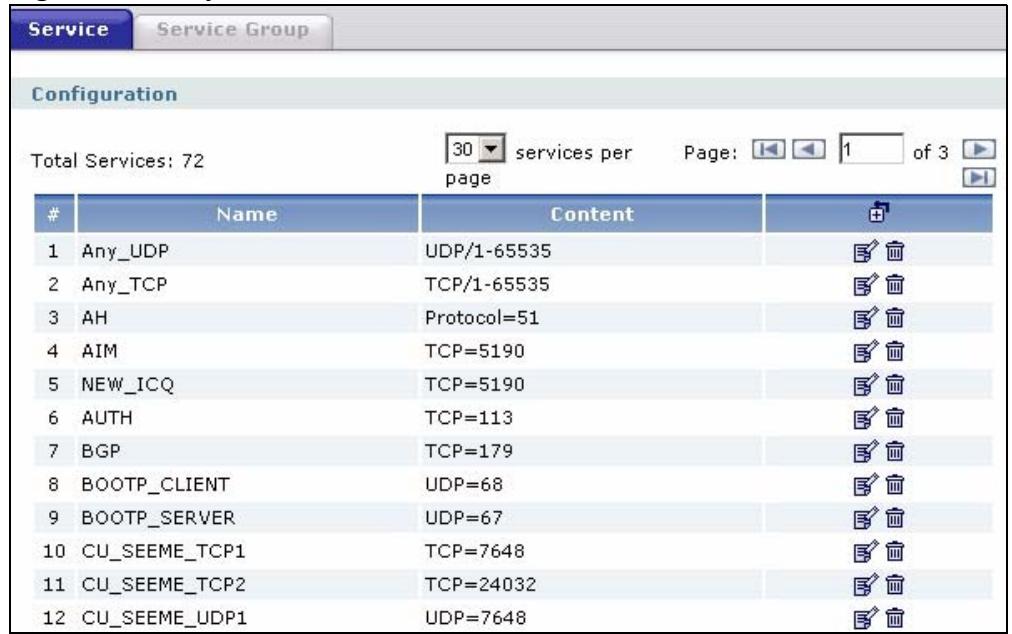The image size is (1012, 634).
Task: Delete the BOOTP_CLIENT service entry
Action: (895, 485)
